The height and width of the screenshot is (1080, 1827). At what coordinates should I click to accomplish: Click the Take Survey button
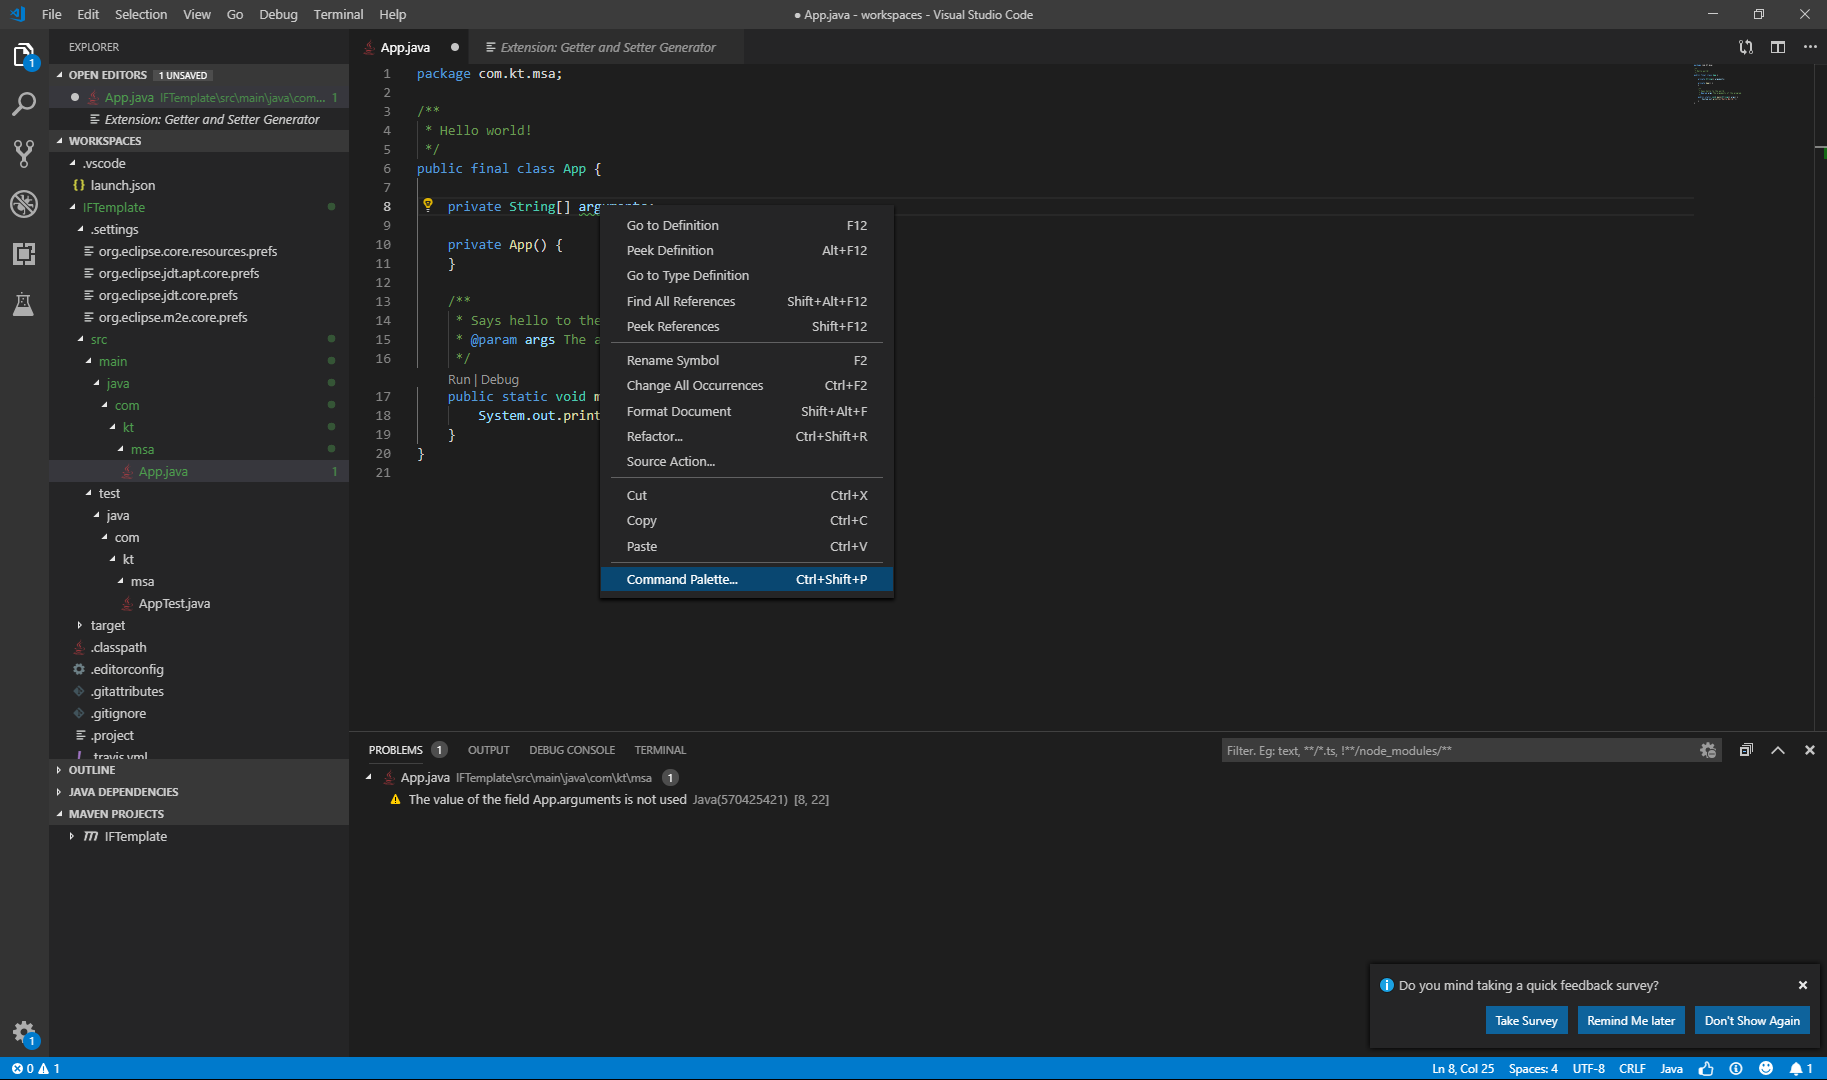[1526, 1020]
